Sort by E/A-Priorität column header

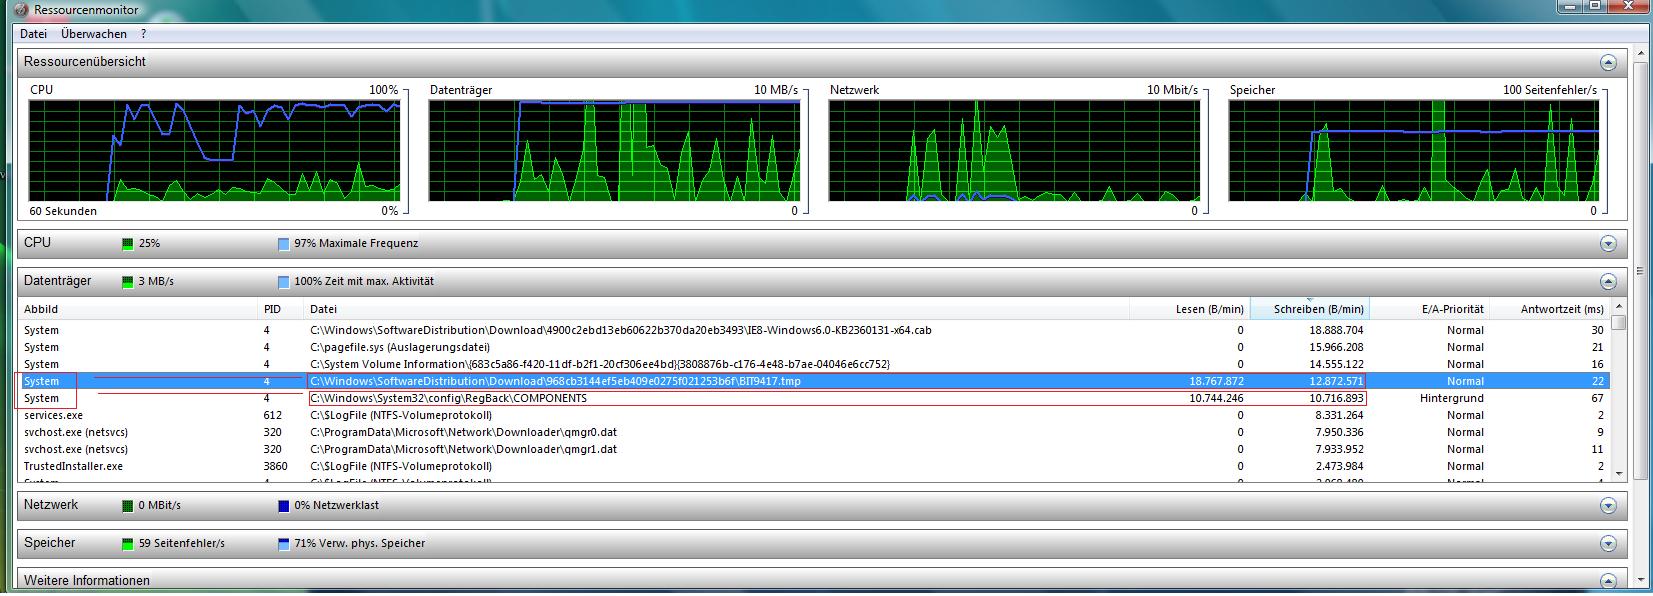point(1429,309)
